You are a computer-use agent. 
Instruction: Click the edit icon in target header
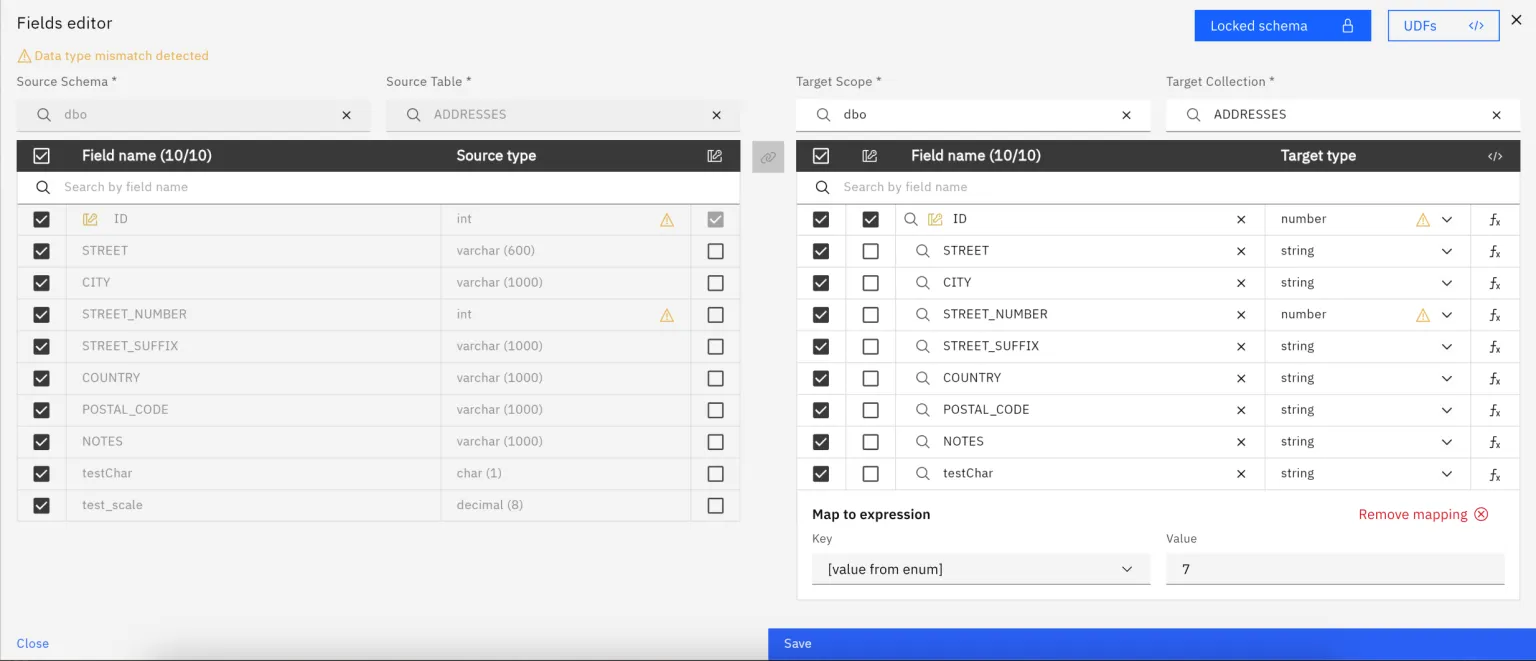(870, 156)
